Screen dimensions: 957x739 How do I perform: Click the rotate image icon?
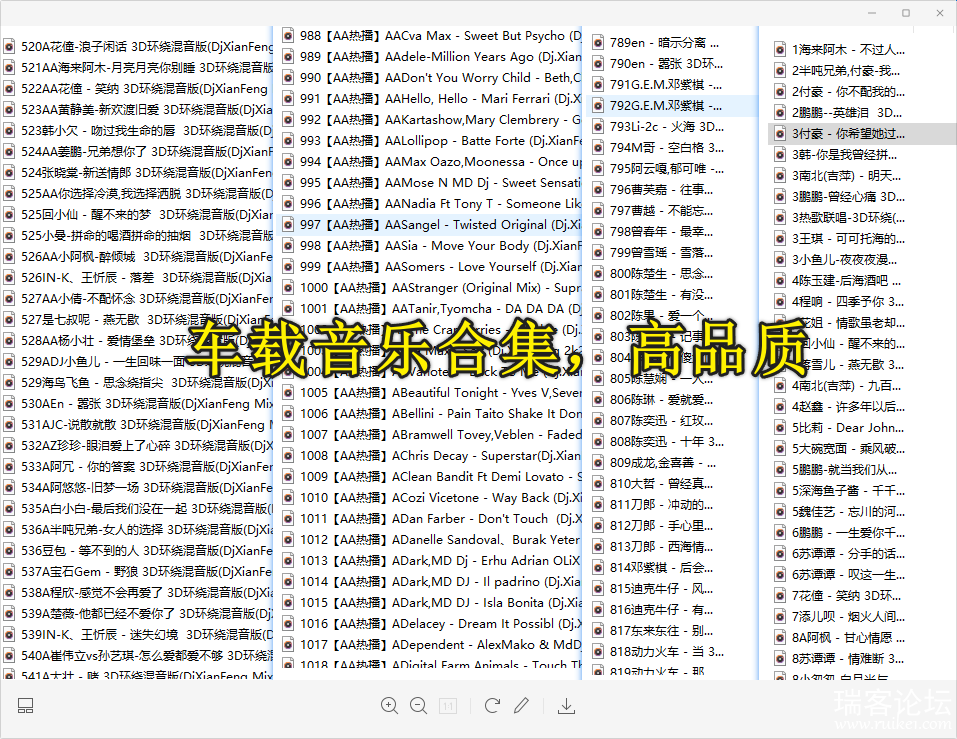click(492, 706)
